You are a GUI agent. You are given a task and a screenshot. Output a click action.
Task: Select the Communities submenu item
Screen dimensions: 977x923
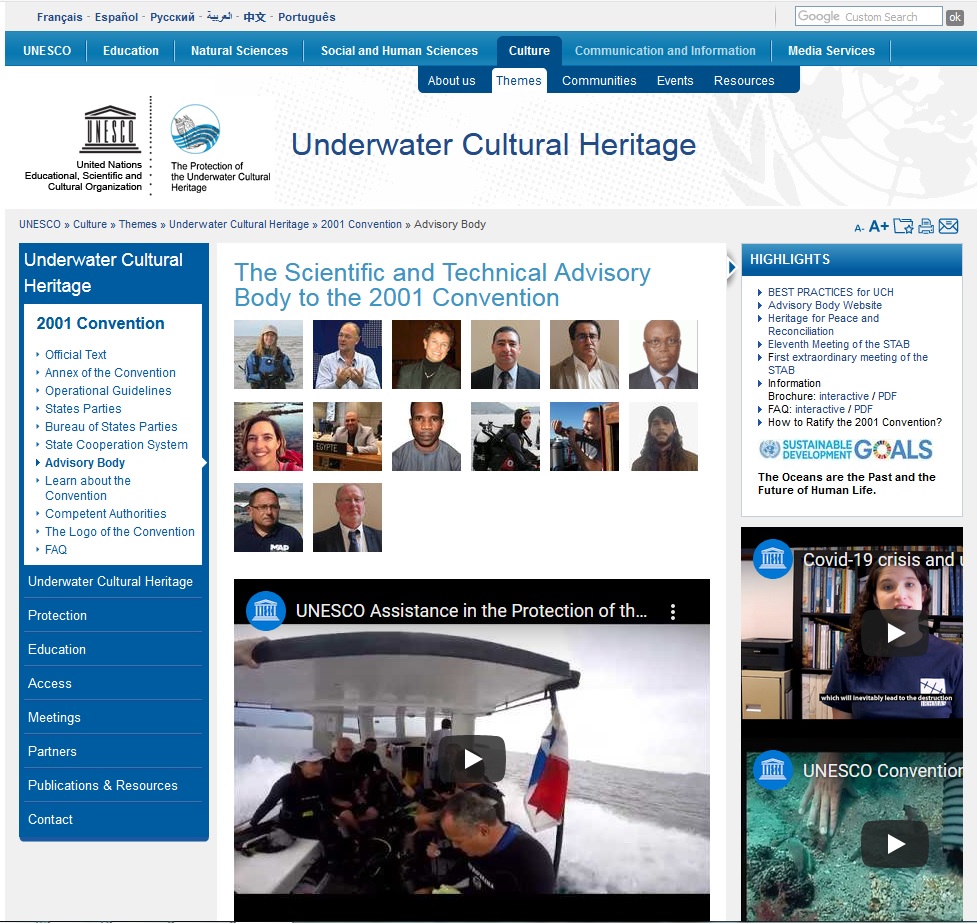click(599, 81)
